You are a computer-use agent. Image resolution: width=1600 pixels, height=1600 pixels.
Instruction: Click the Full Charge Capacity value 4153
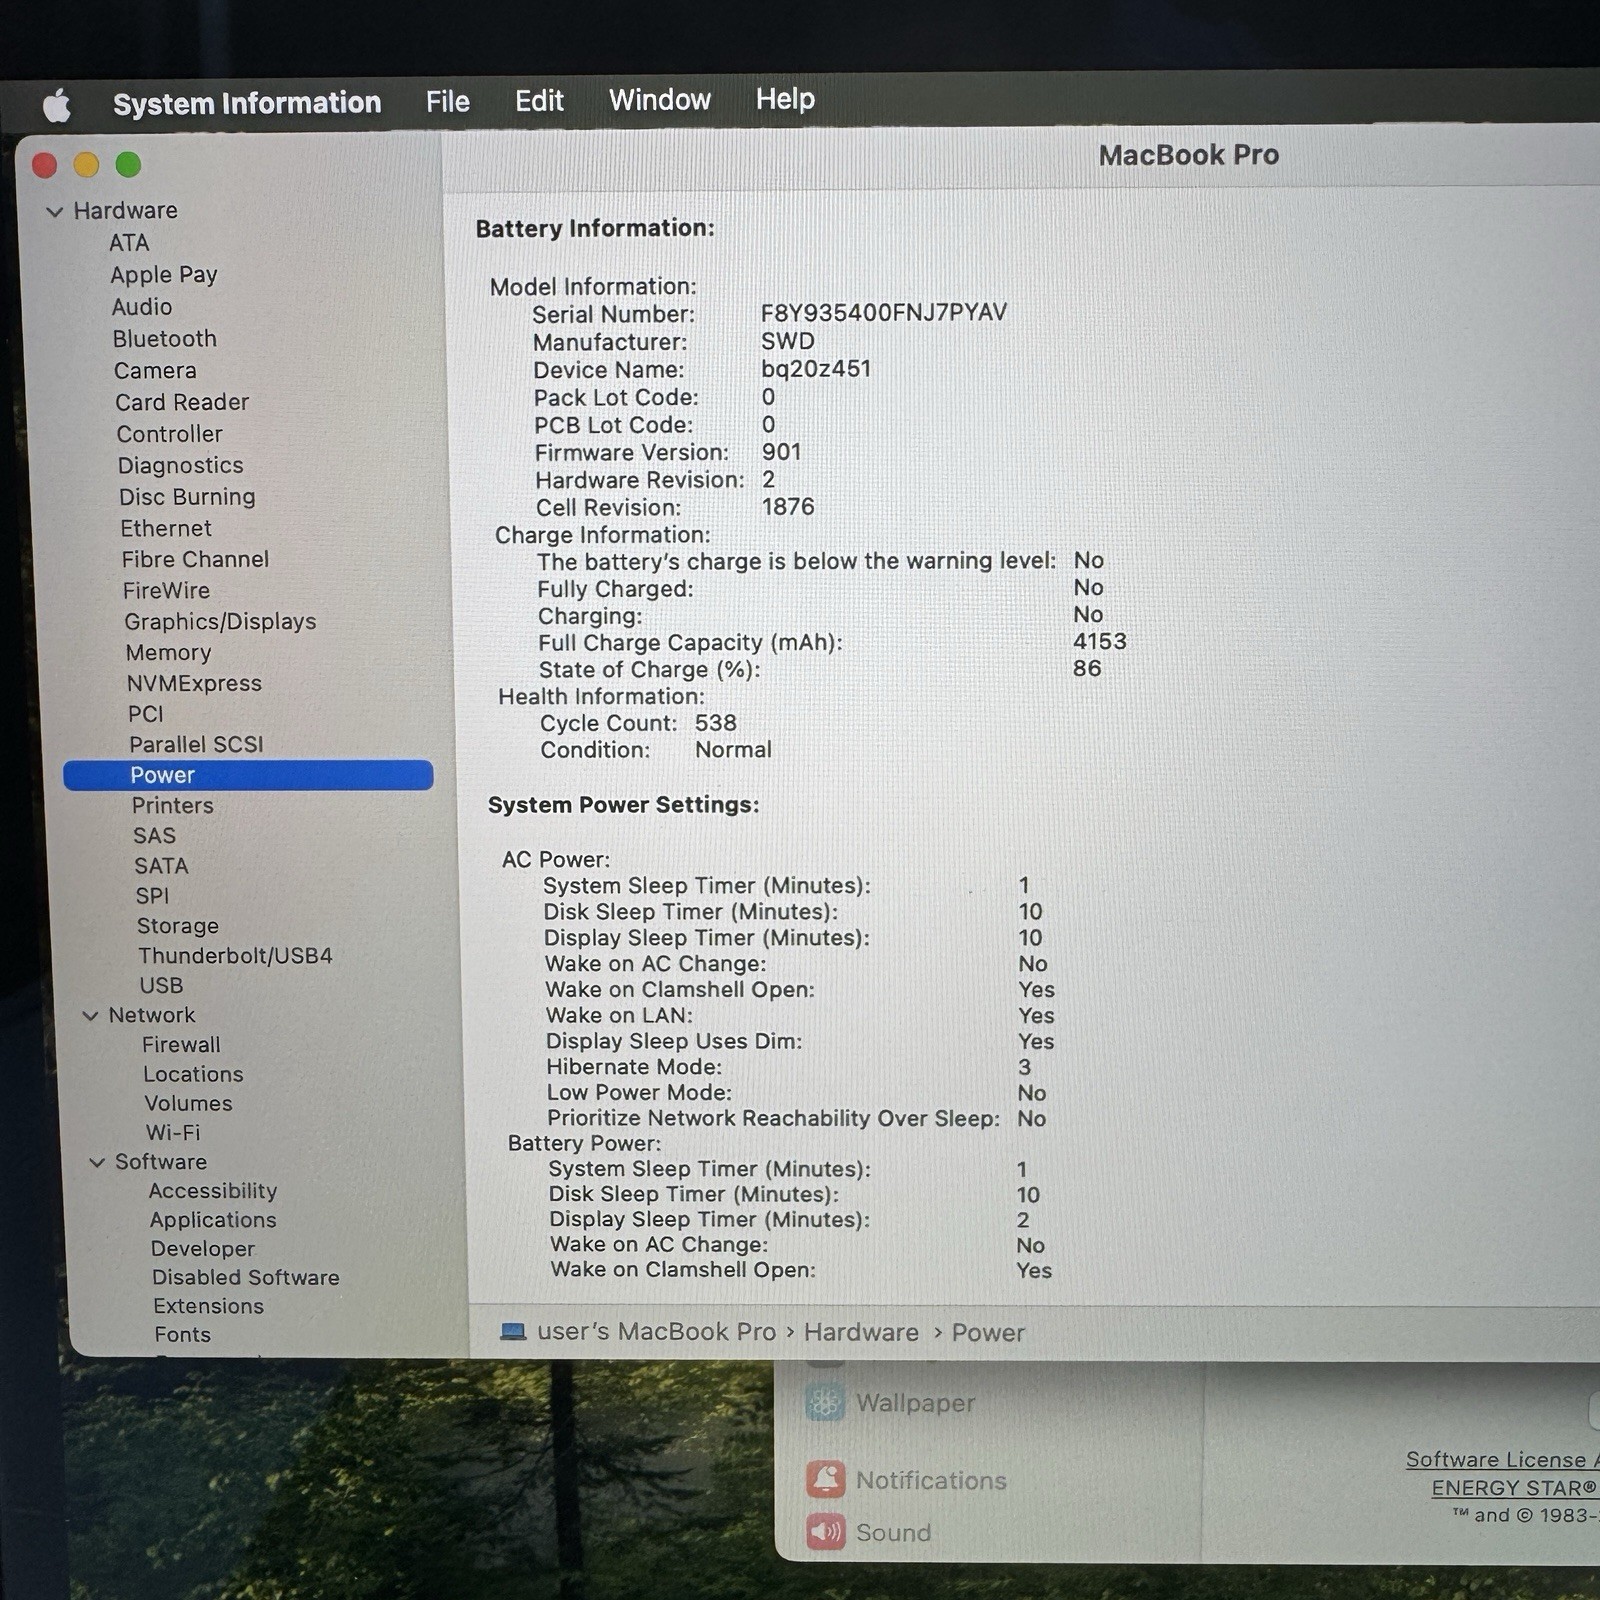1100,641
